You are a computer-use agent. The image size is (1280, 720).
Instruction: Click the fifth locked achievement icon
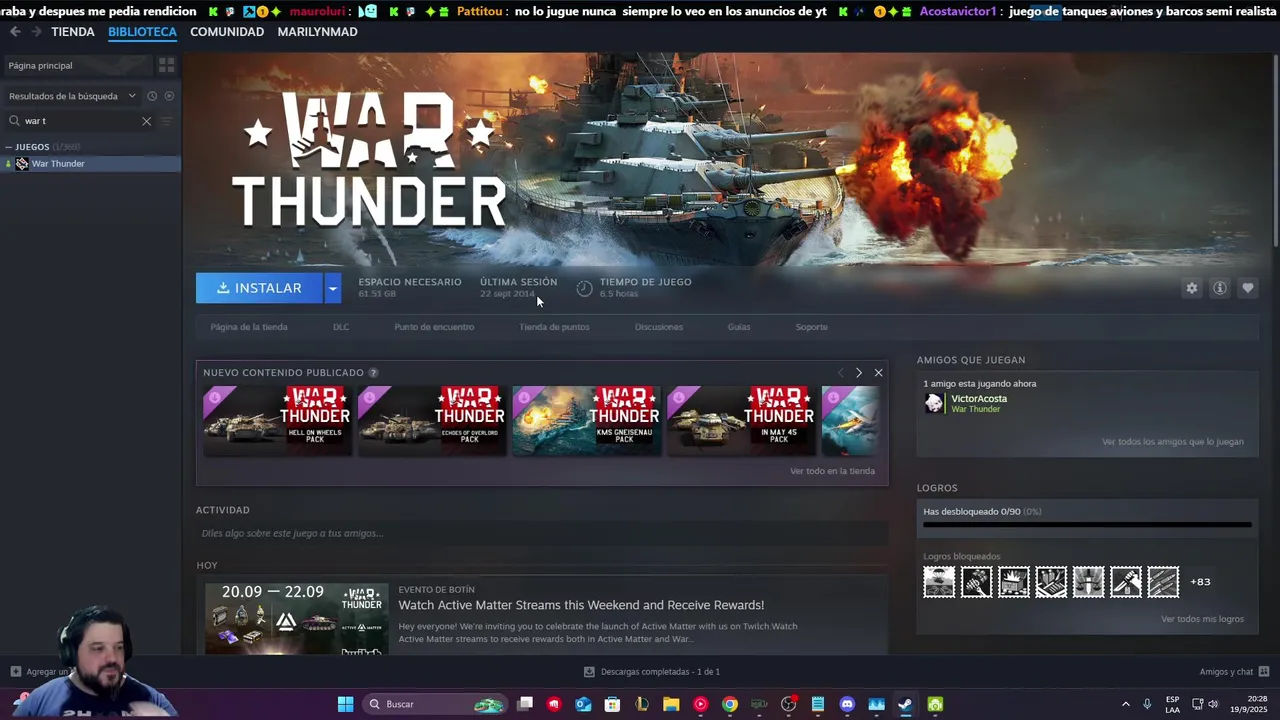coord(1088,582)
